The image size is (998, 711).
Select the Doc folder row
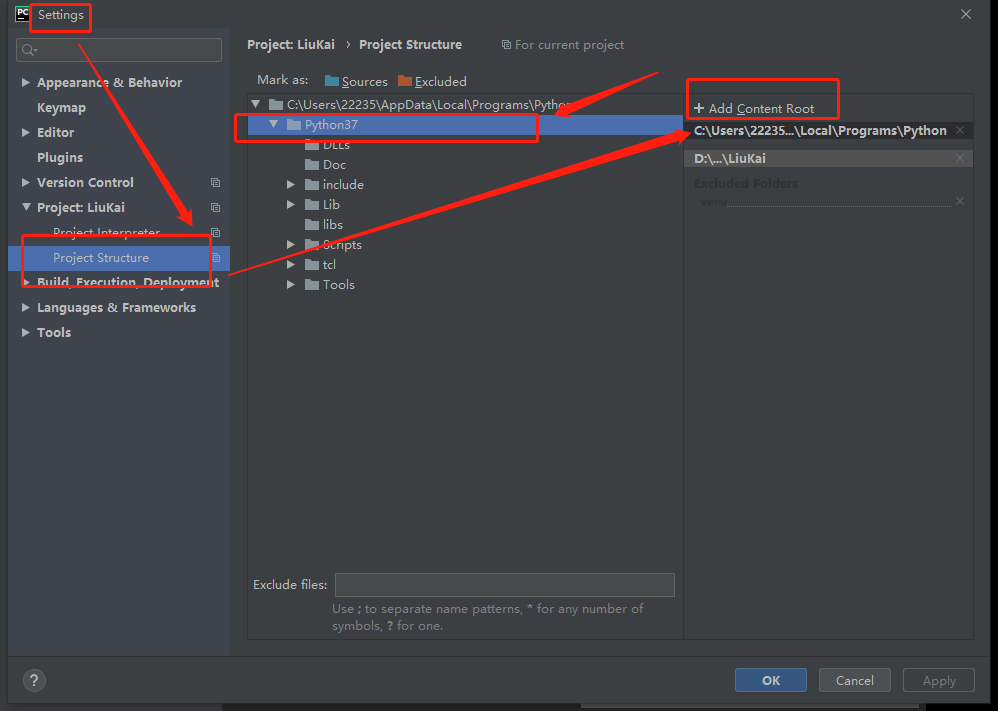pyautogui.click(x=465, y=165)
